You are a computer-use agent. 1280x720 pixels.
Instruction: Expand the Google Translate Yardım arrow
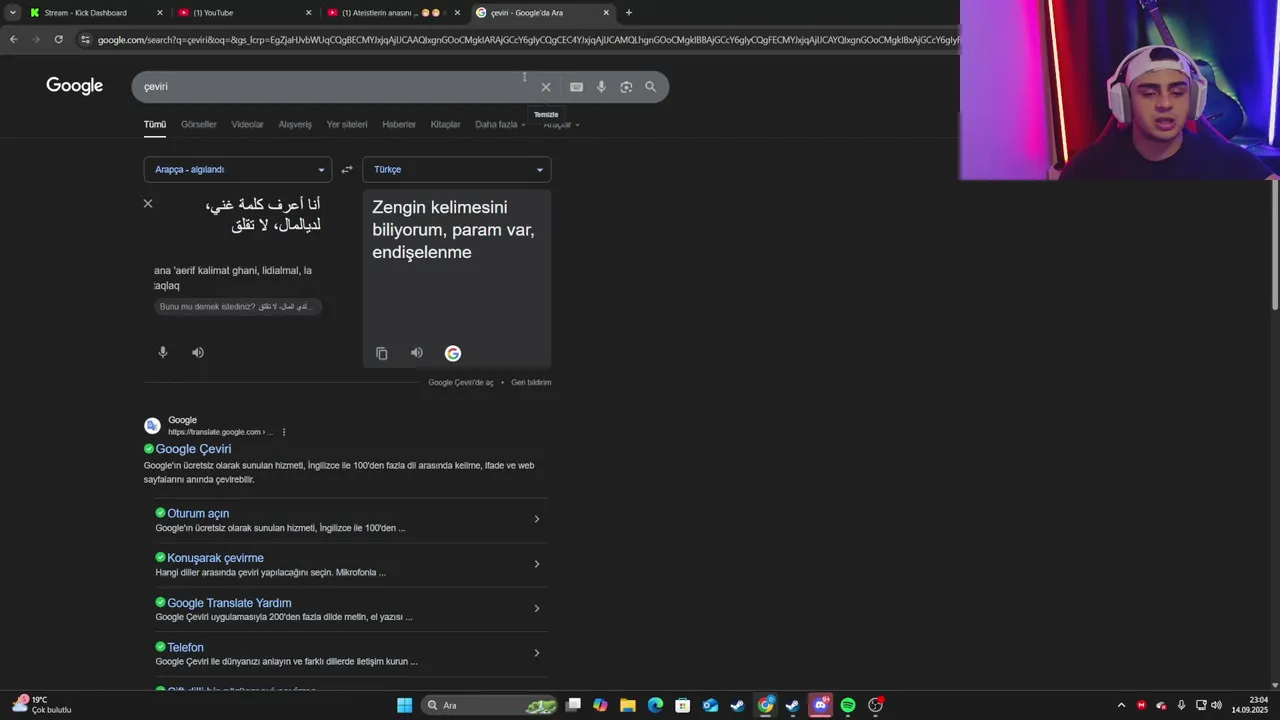point(536,608)
